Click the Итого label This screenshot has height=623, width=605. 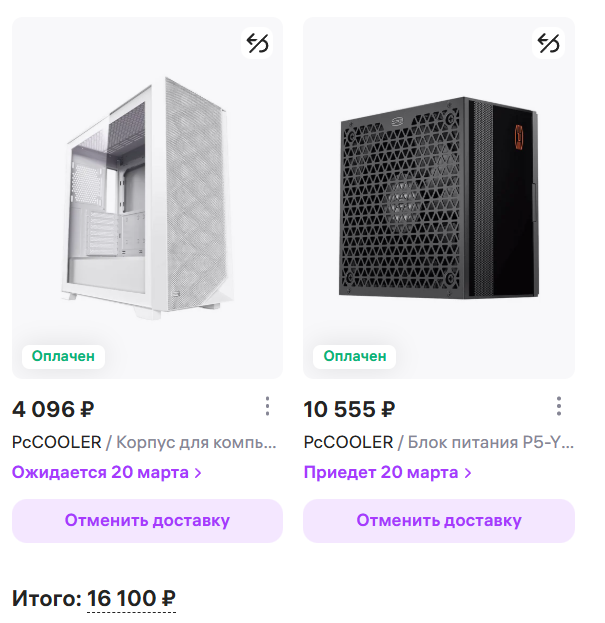click(x=47, y=599)
